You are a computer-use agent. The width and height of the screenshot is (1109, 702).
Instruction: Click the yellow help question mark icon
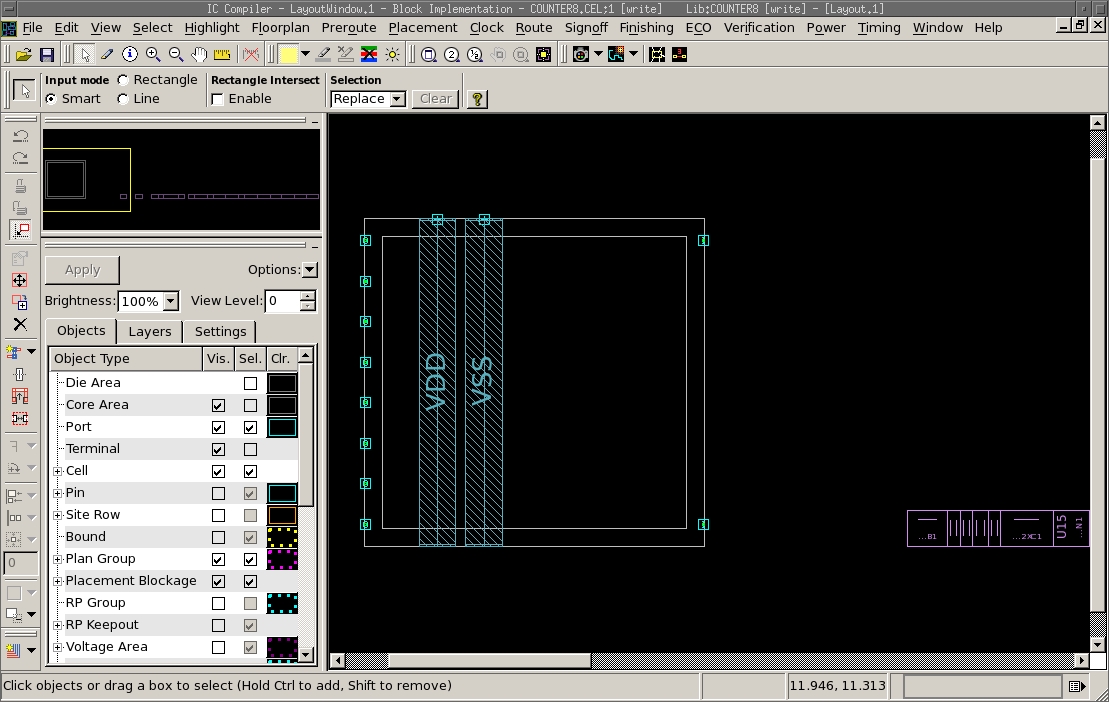[x=477, y=99]
